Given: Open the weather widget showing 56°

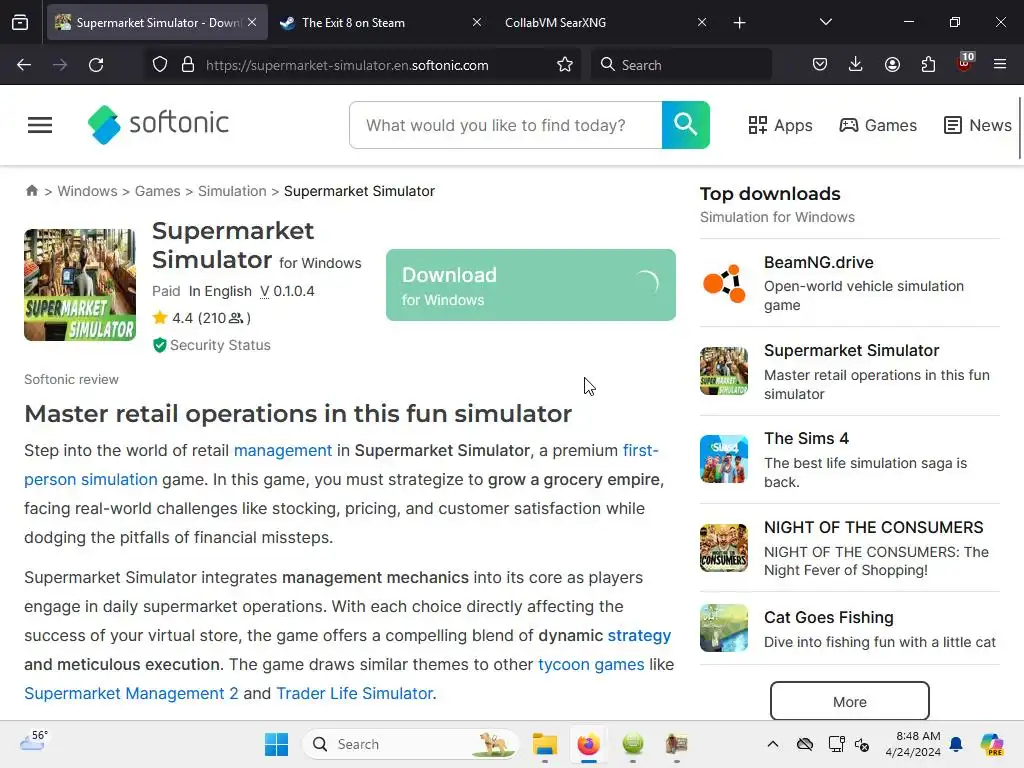Looking at the screenshot, I should (34, 740).
